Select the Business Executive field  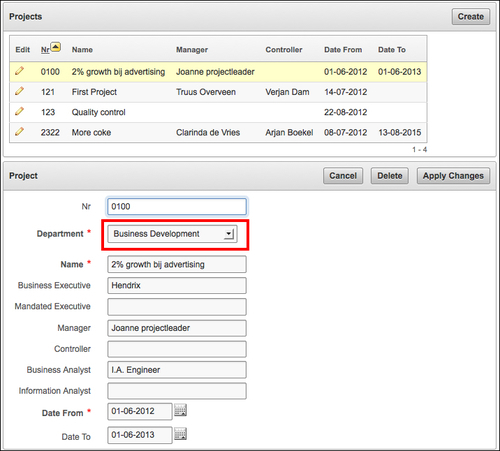177,286
